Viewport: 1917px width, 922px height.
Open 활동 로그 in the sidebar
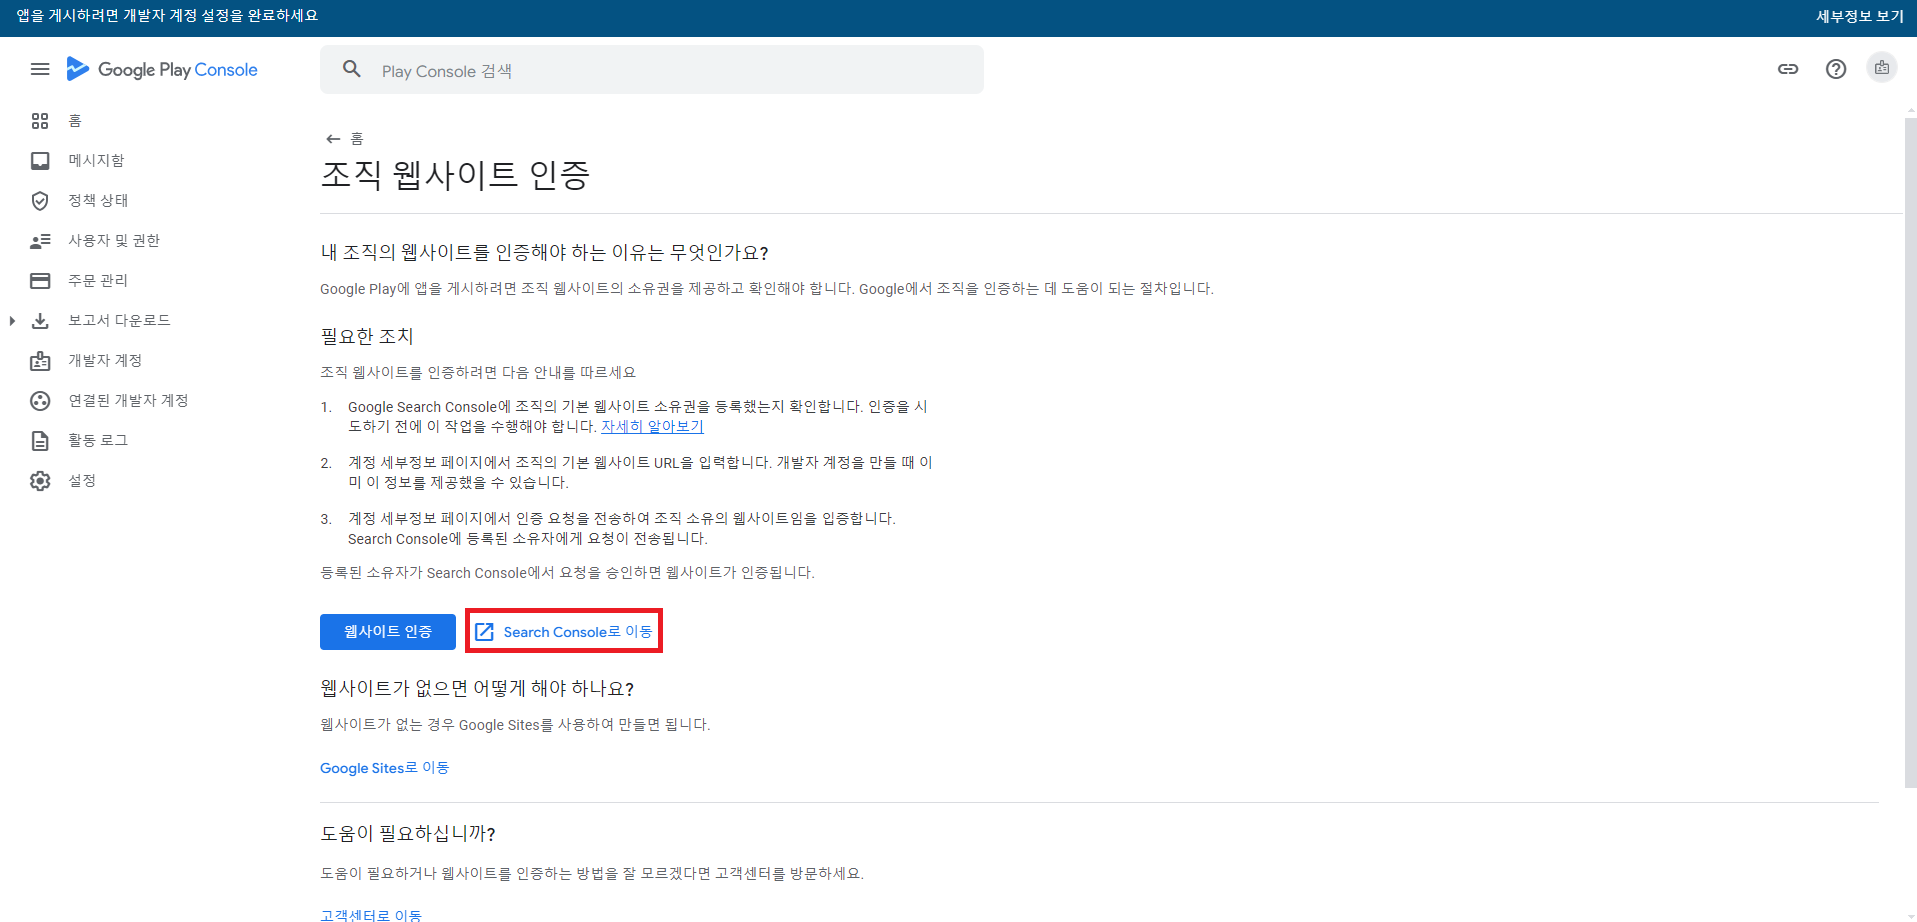pos(98,441)
